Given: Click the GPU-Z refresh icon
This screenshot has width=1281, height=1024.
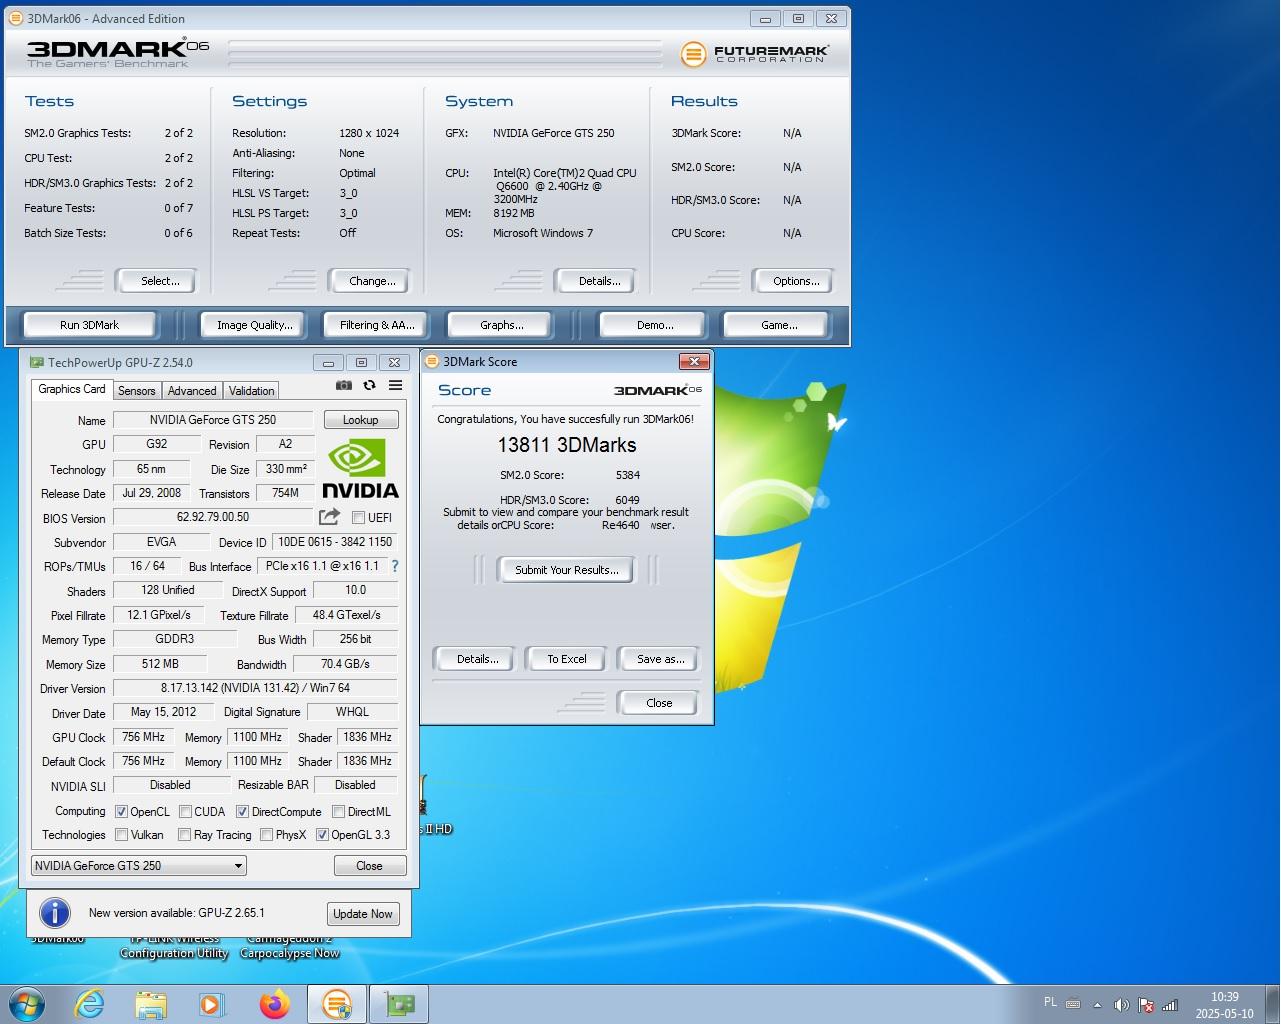Looking at the screenshot, I should point(369,386).
